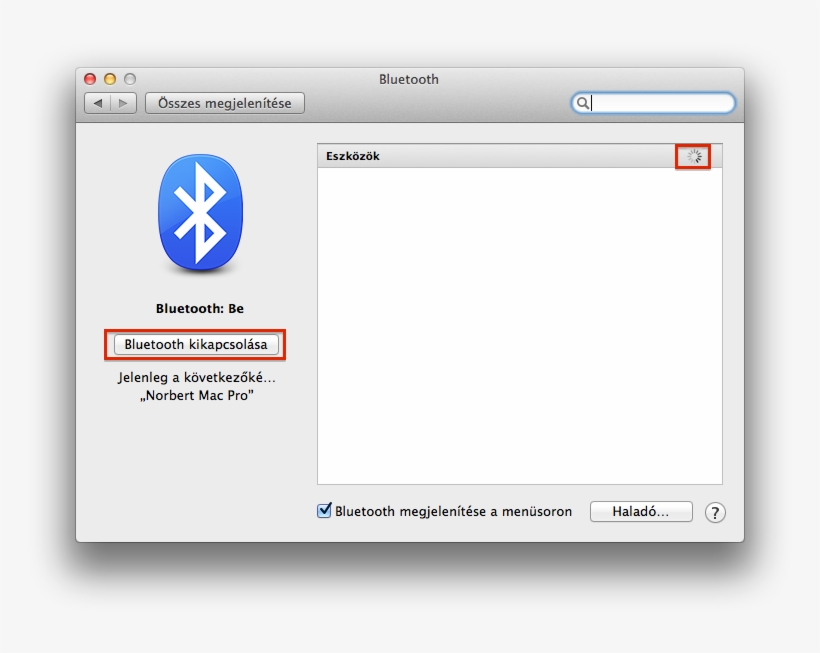
Task: Click the spinning progress indicator in Eszközök
Action: point(694,156)
